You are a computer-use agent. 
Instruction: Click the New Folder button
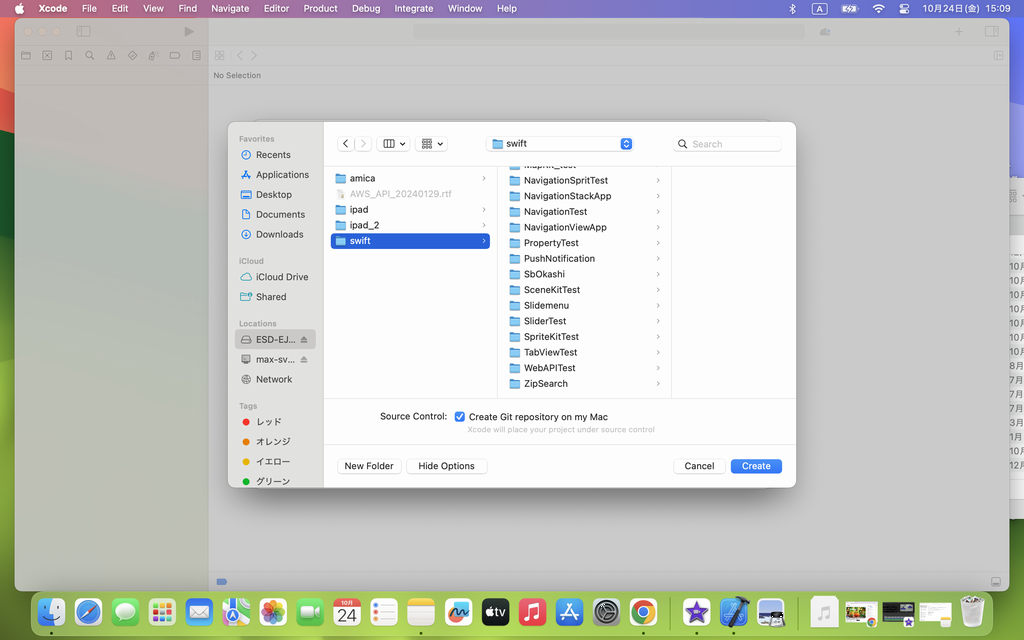[x=369, y=466]
